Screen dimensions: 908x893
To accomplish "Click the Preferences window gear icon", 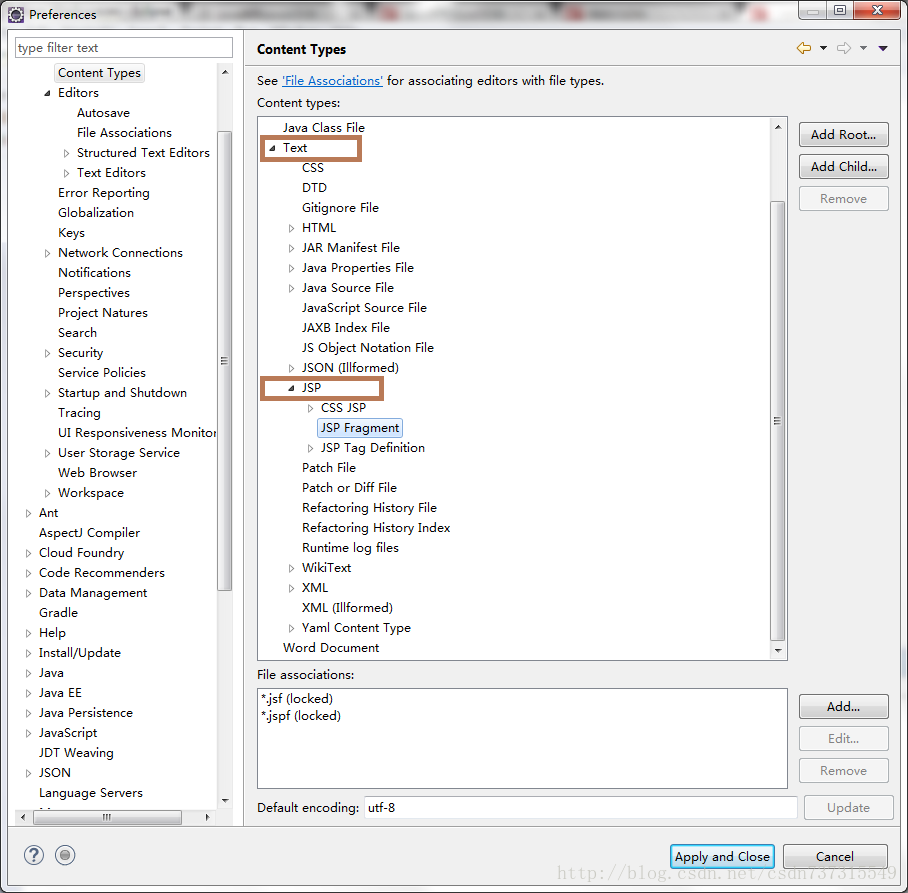I will [x=16, y=14].
